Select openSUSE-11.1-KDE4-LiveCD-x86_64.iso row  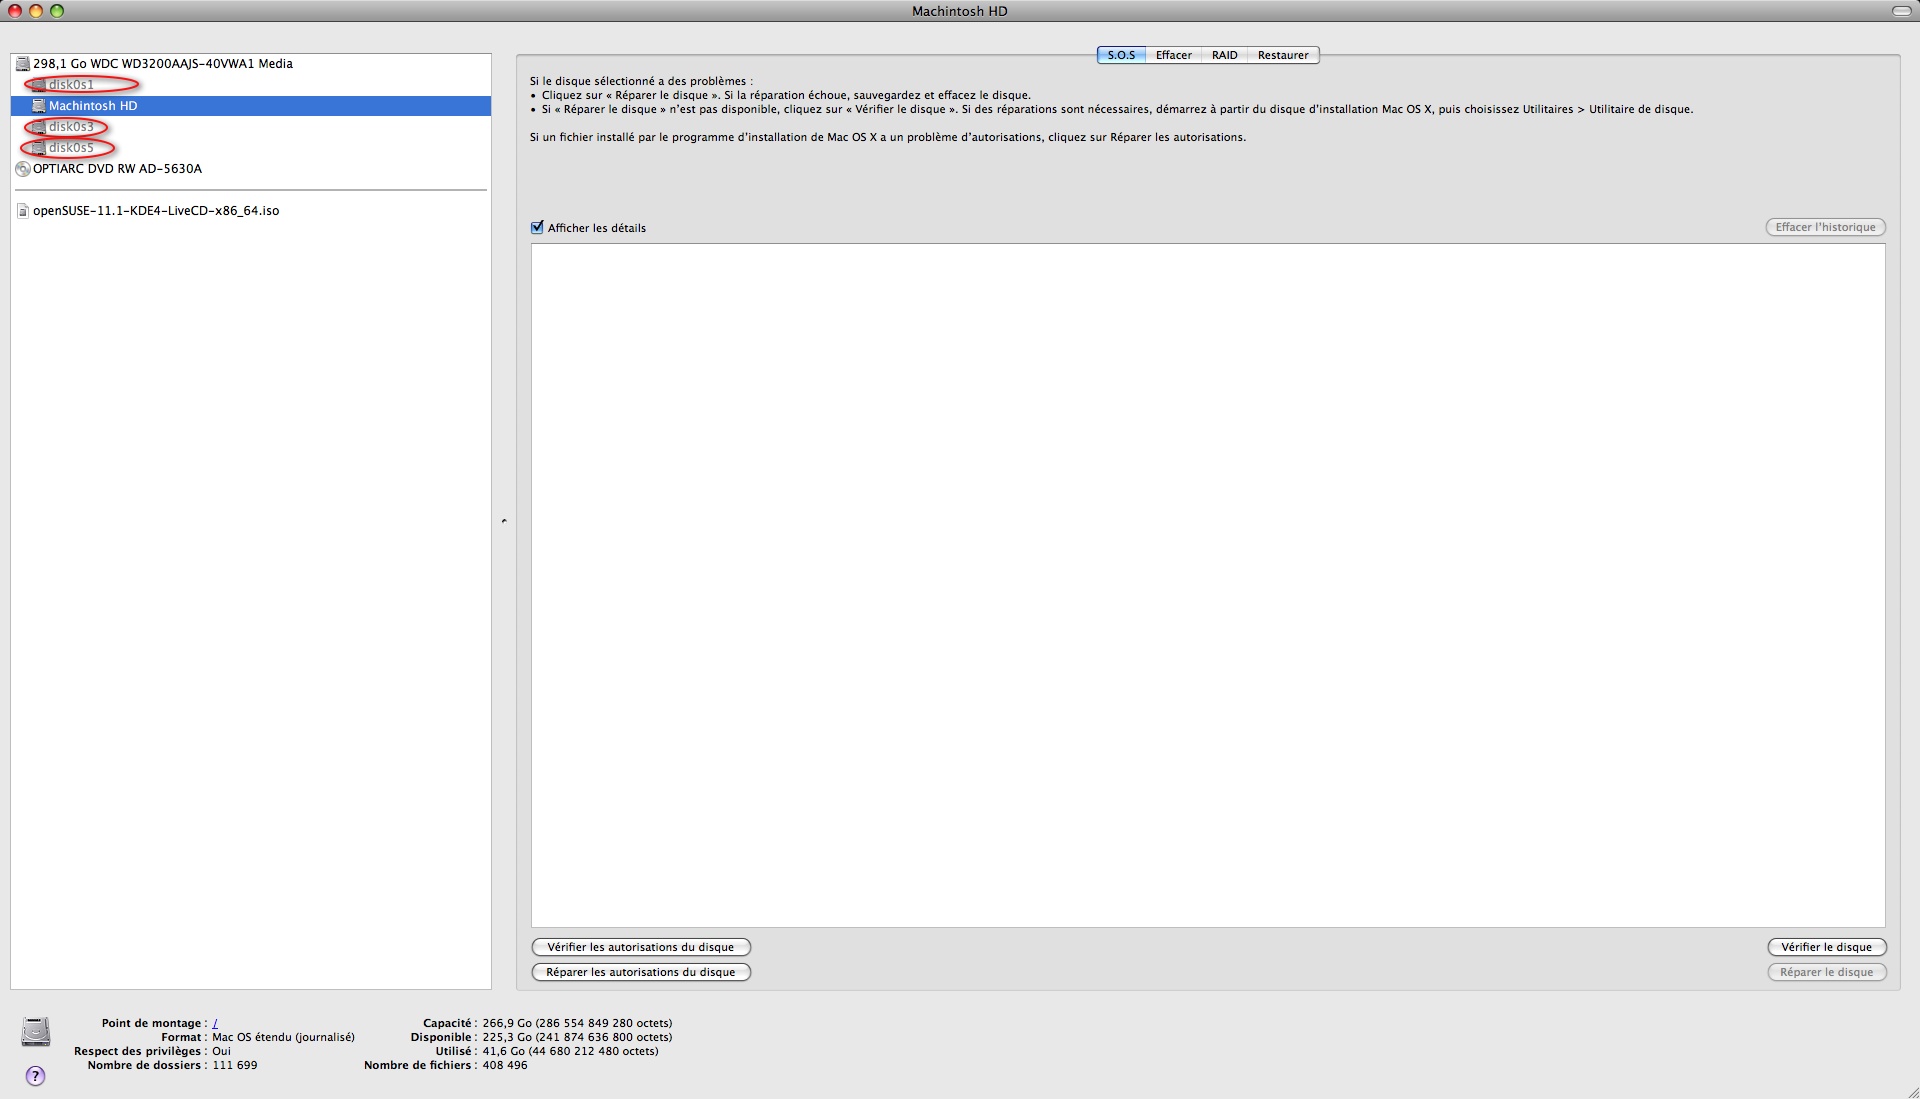click(250, 211)
